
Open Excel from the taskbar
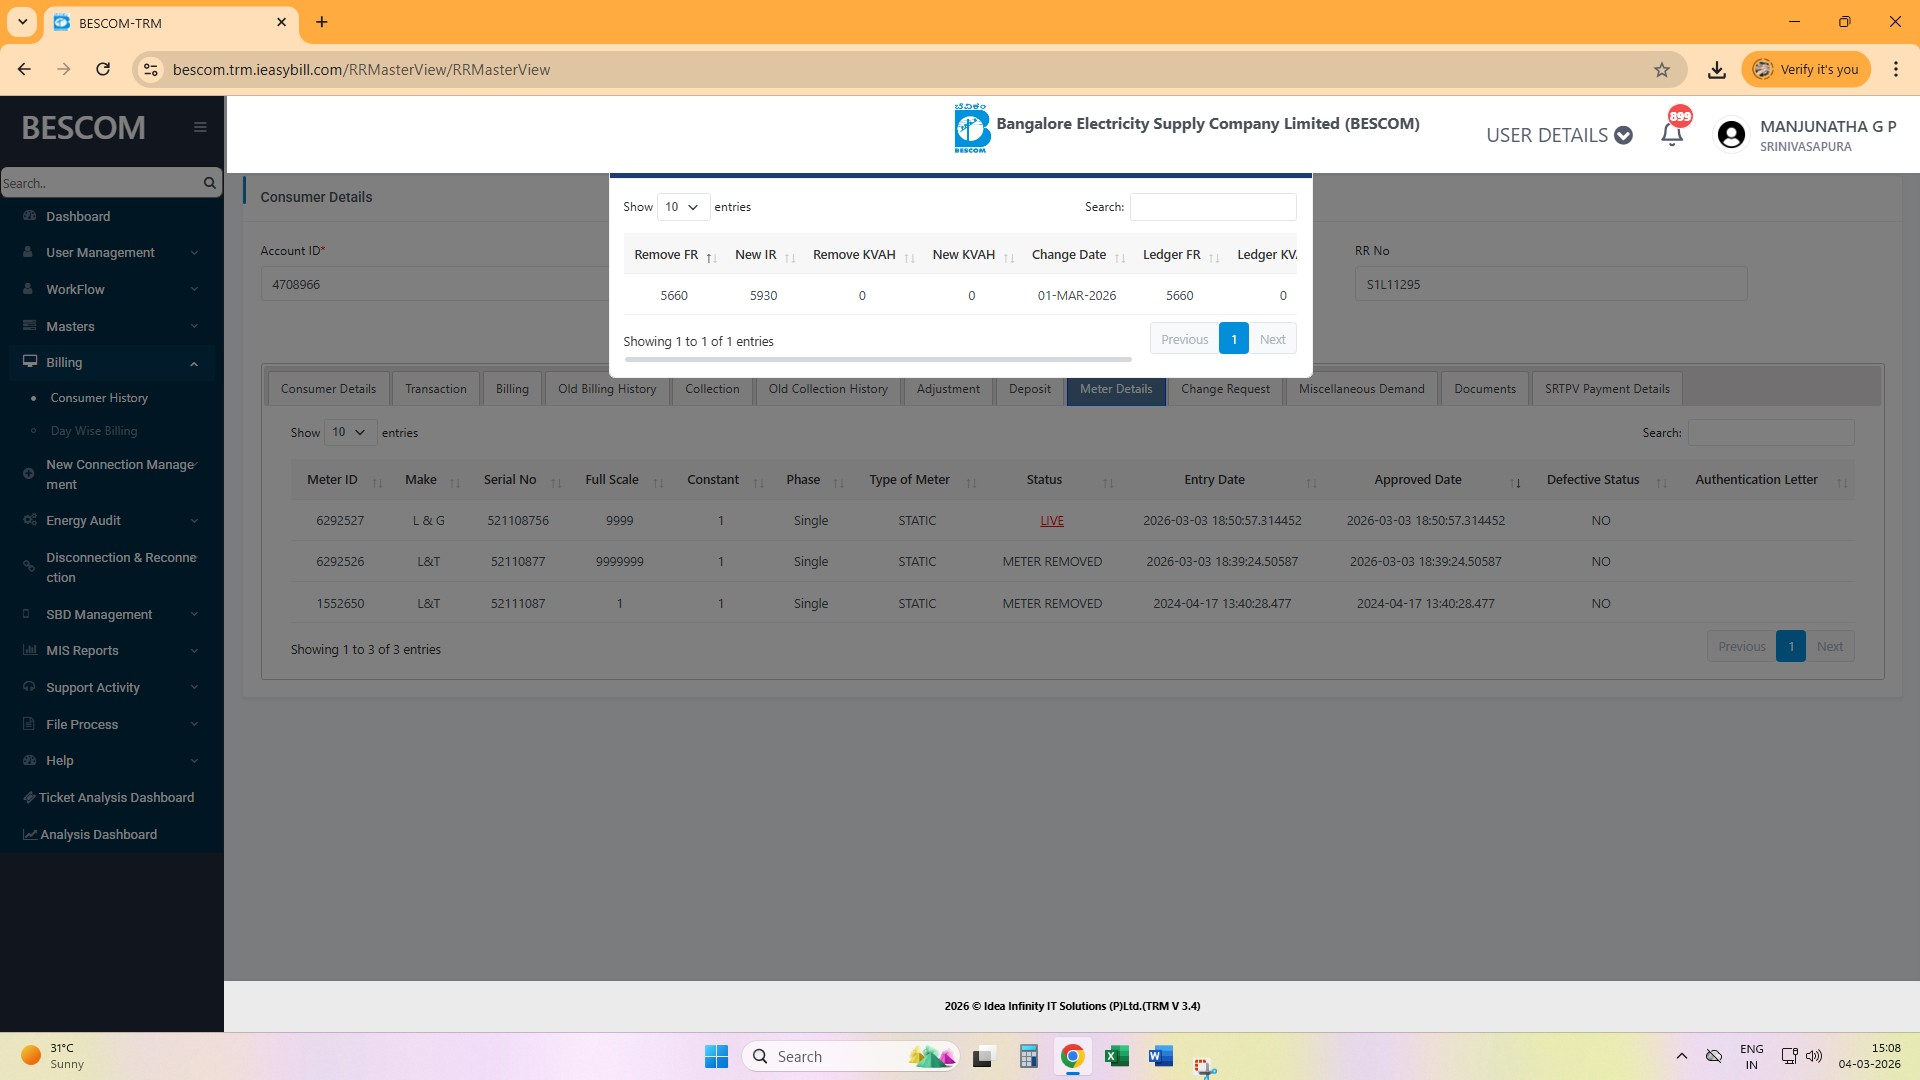[x=1116, y=1056]
